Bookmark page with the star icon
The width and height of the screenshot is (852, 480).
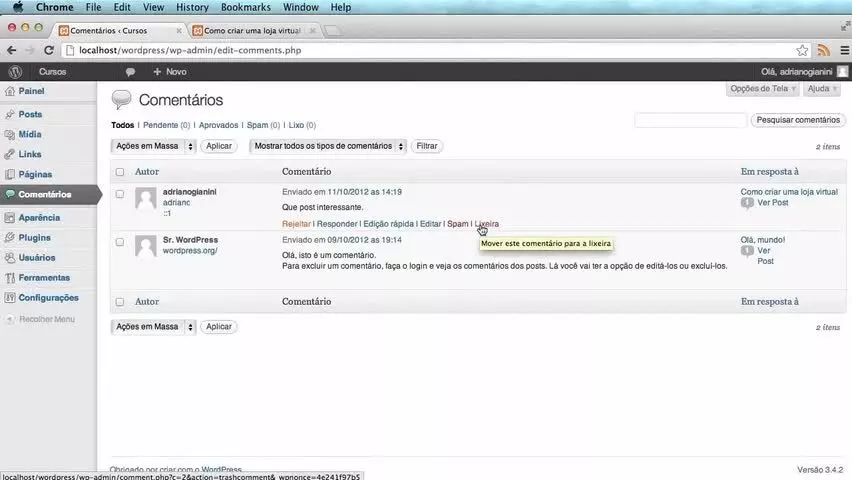(802, 51)
